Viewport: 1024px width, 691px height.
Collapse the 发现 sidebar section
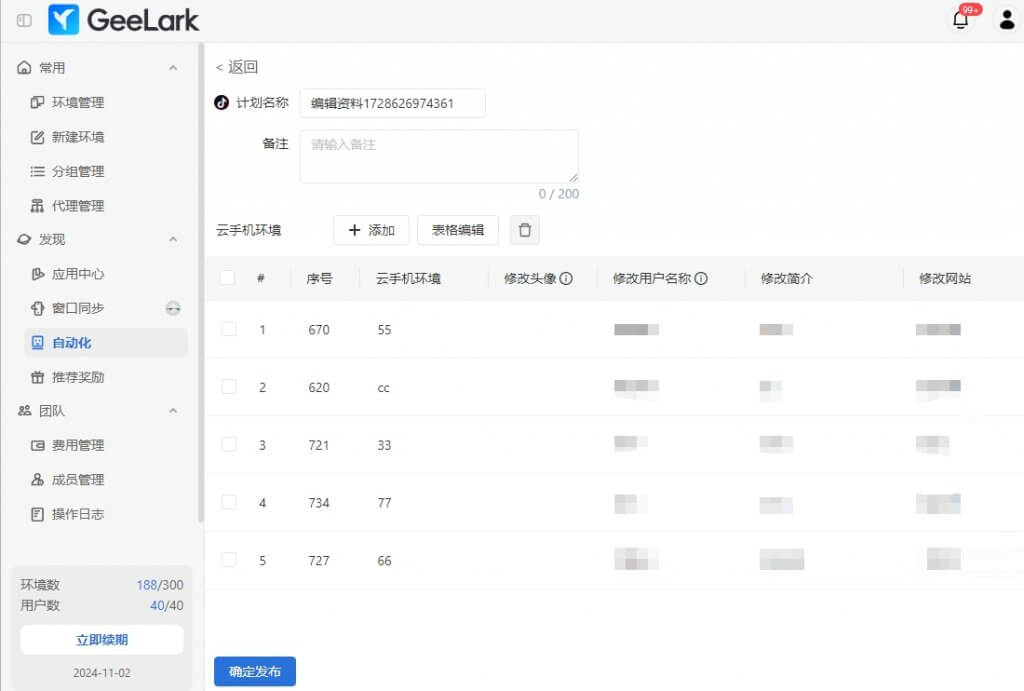tap(173, 240)
